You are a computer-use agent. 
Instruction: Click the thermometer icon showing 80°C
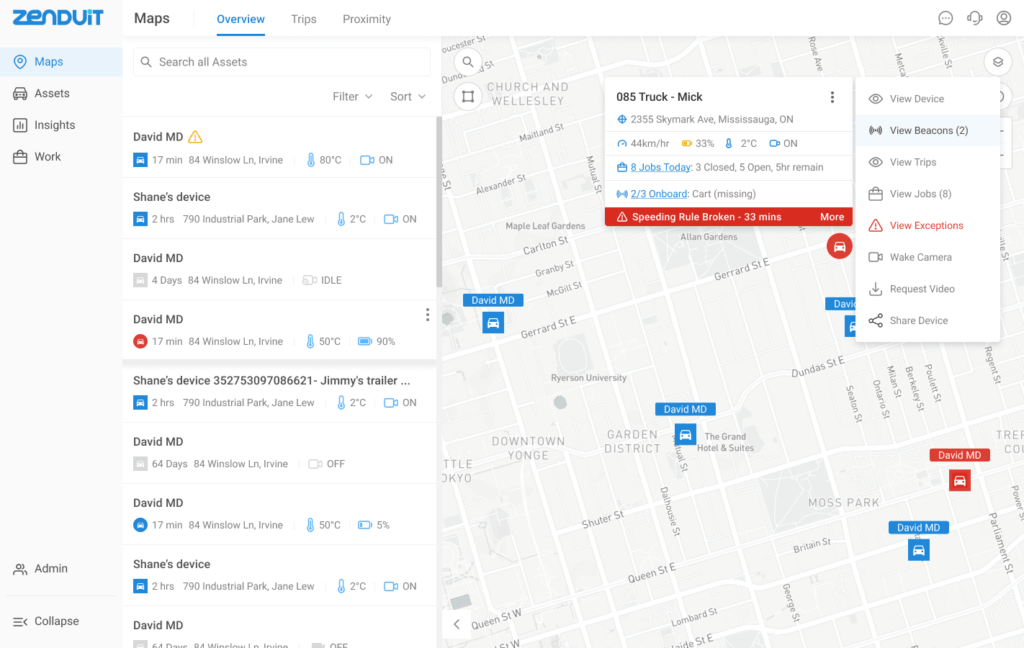311,160
